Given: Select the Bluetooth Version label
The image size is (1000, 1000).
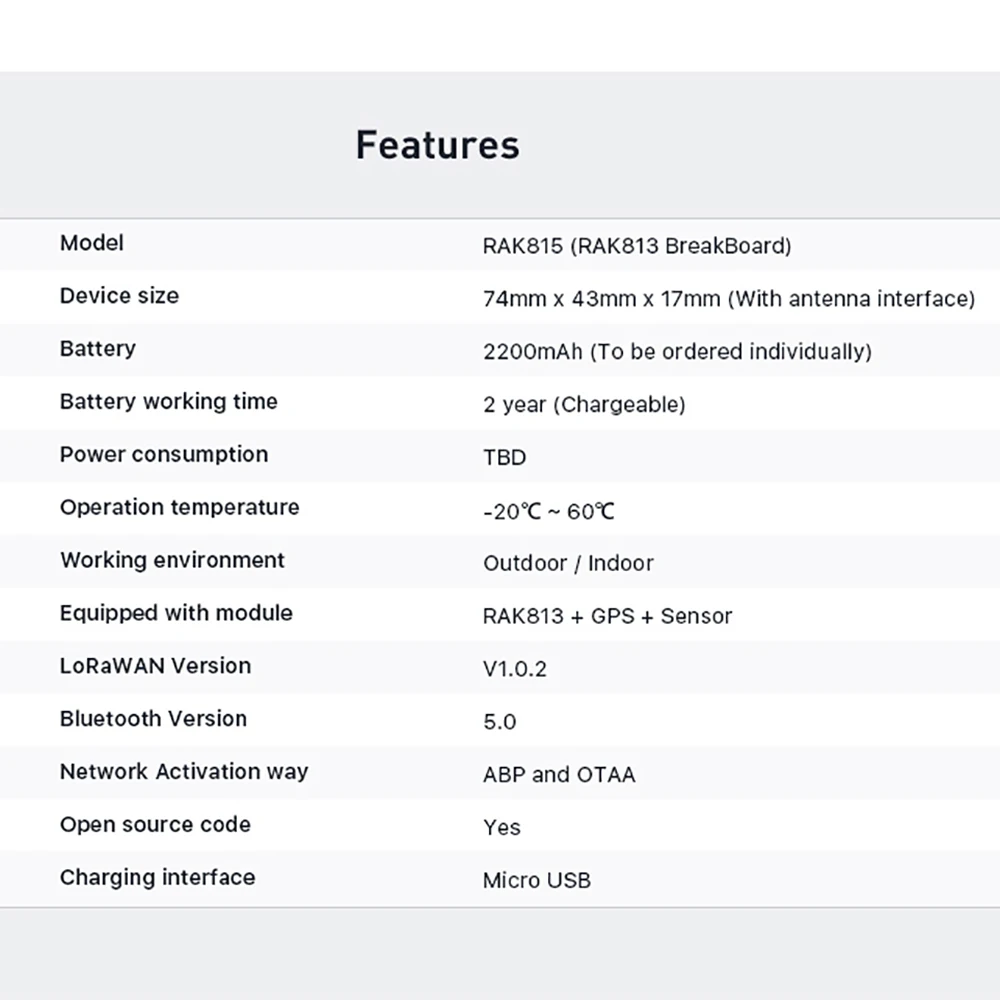Looking at the screenshot, I should click(x=153, y=719).
